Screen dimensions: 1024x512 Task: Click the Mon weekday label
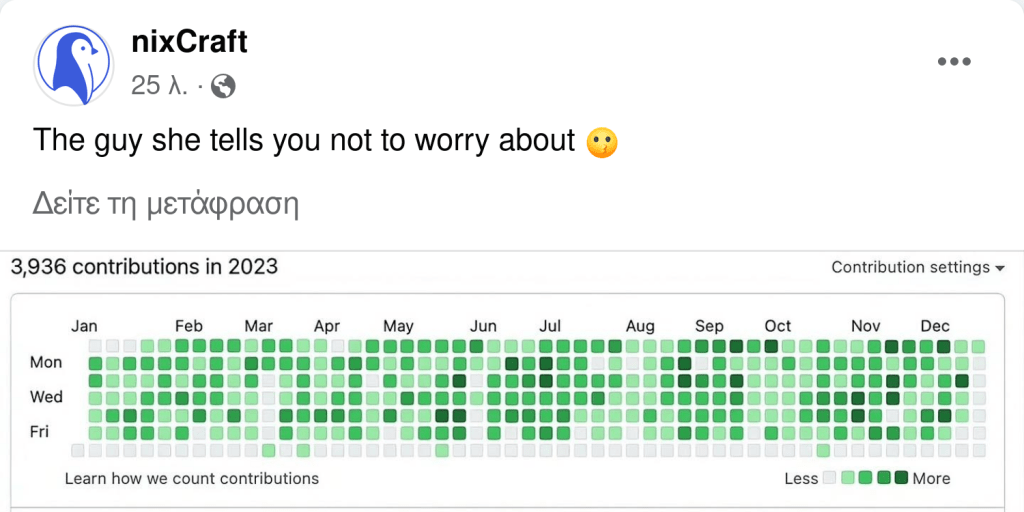tap(46, 362)
